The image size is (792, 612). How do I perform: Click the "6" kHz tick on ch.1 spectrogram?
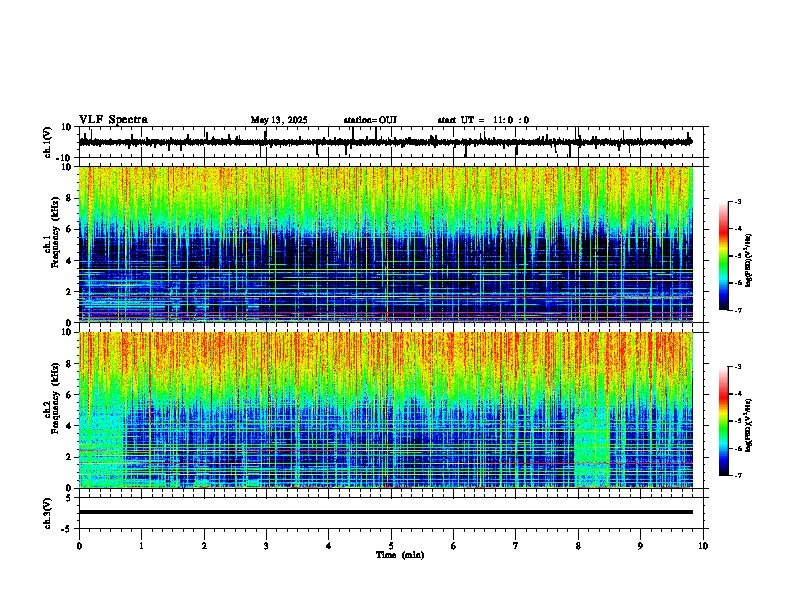(70, 229)
